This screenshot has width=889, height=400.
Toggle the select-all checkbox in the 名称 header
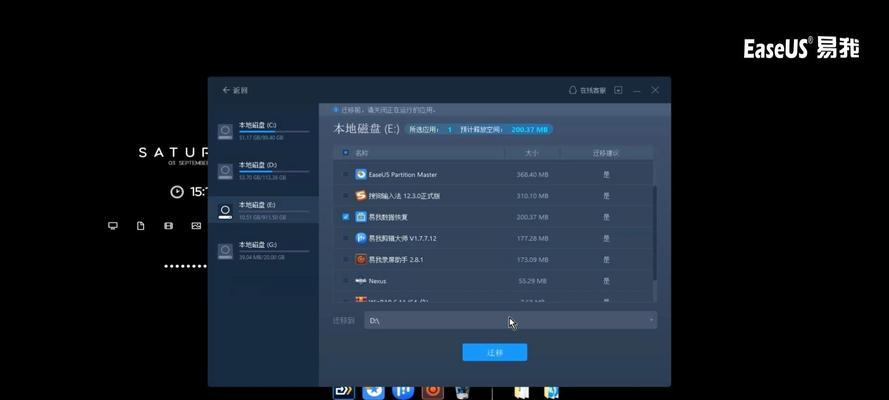[346, 153]
